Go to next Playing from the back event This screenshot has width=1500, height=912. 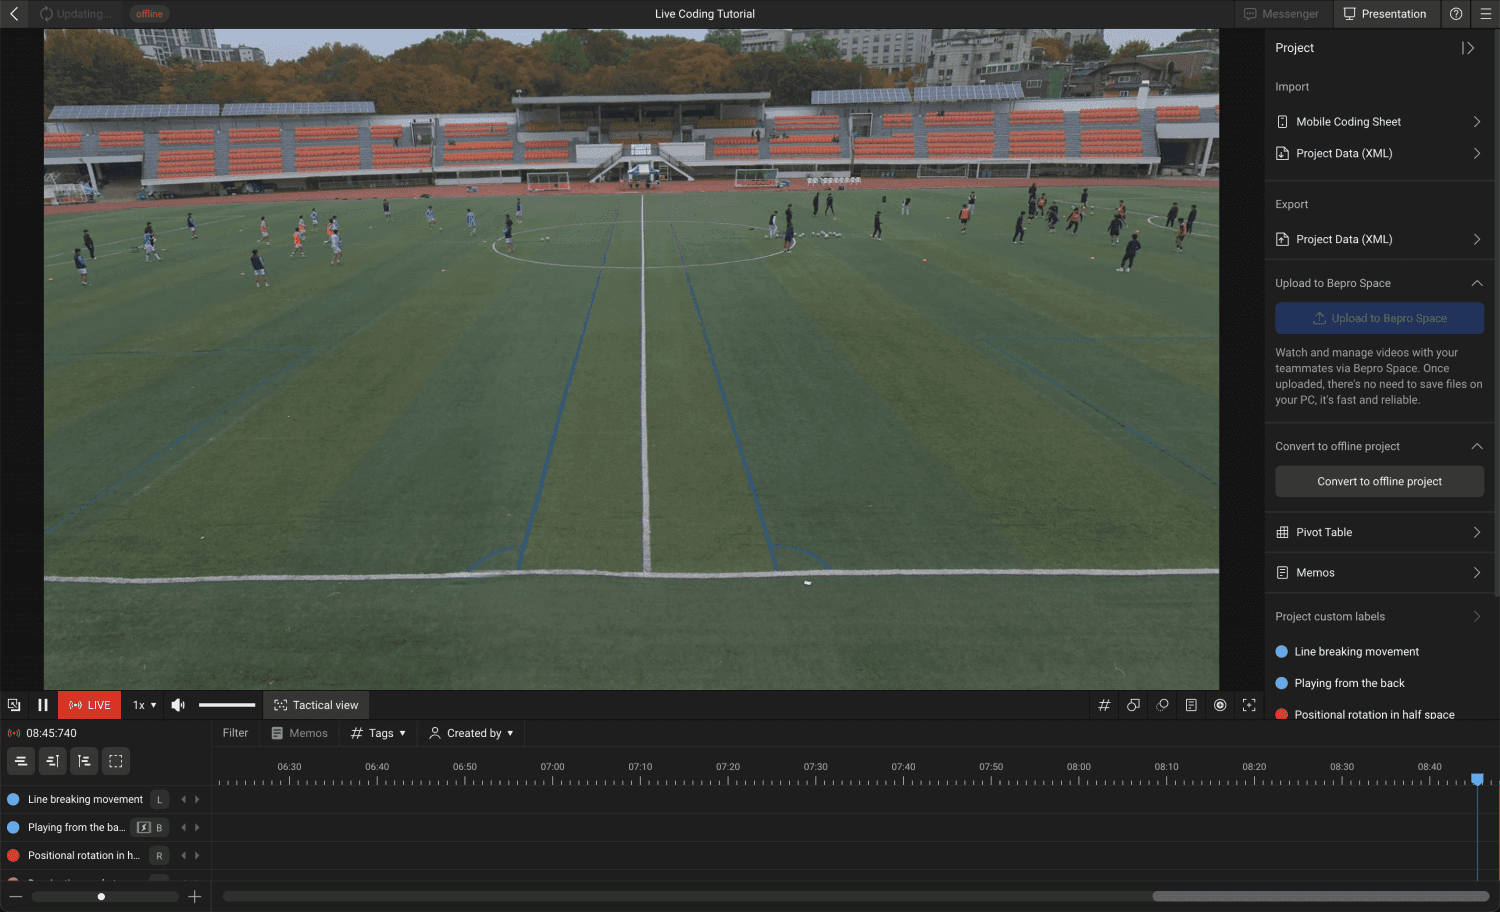click(197, 828)
